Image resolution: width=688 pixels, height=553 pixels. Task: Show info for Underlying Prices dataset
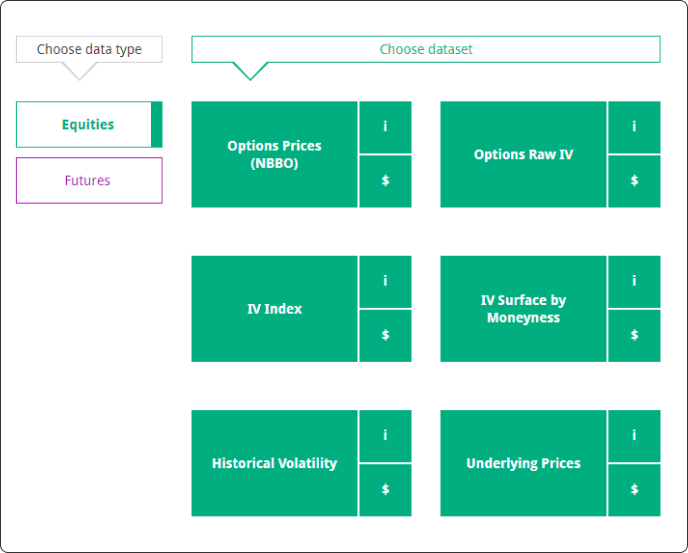(634, 436)
